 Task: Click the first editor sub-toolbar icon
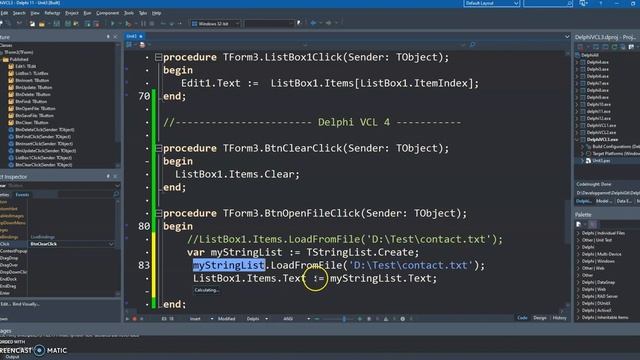tap(129, 44)
